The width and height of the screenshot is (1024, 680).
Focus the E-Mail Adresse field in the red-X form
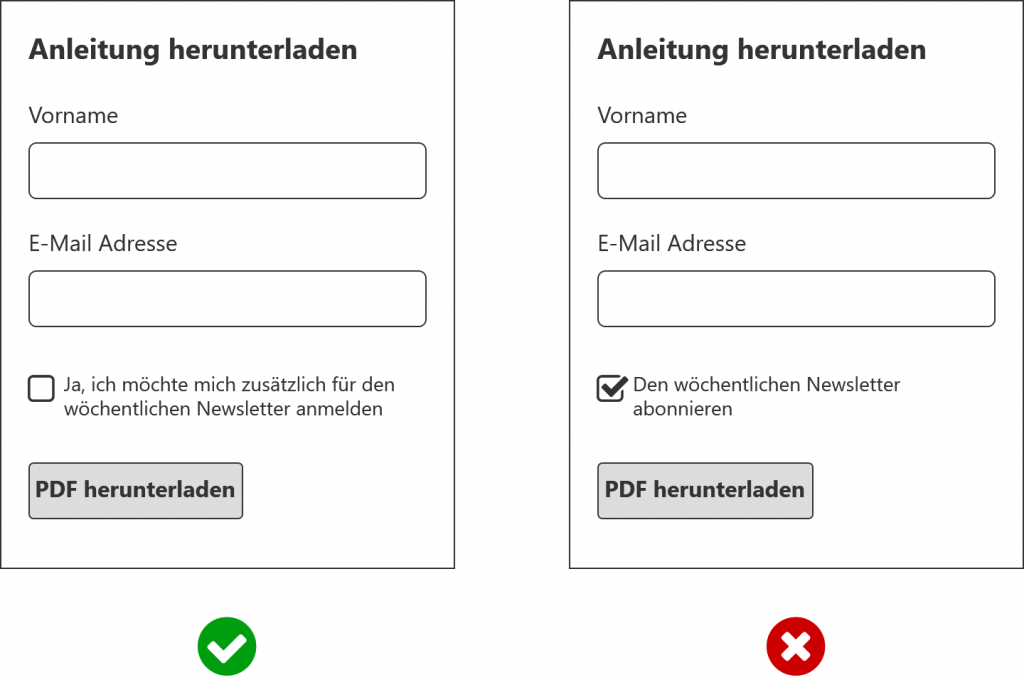[796, 299]
